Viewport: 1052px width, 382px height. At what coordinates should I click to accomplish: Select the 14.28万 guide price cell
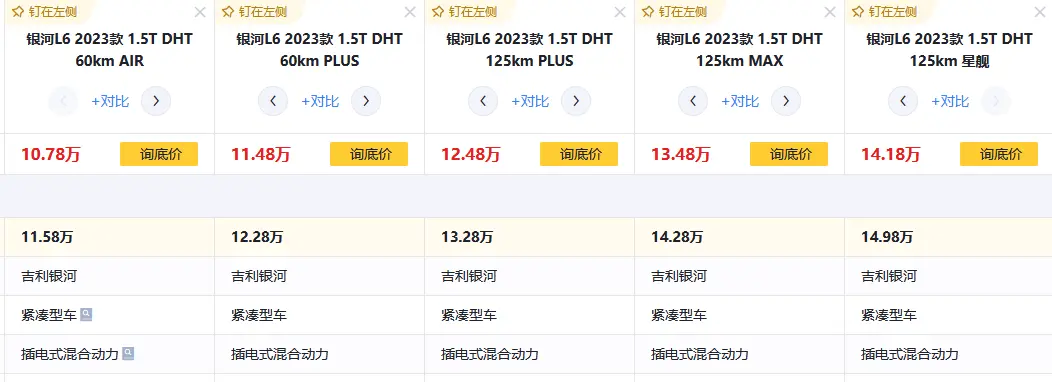click(739, 237)
